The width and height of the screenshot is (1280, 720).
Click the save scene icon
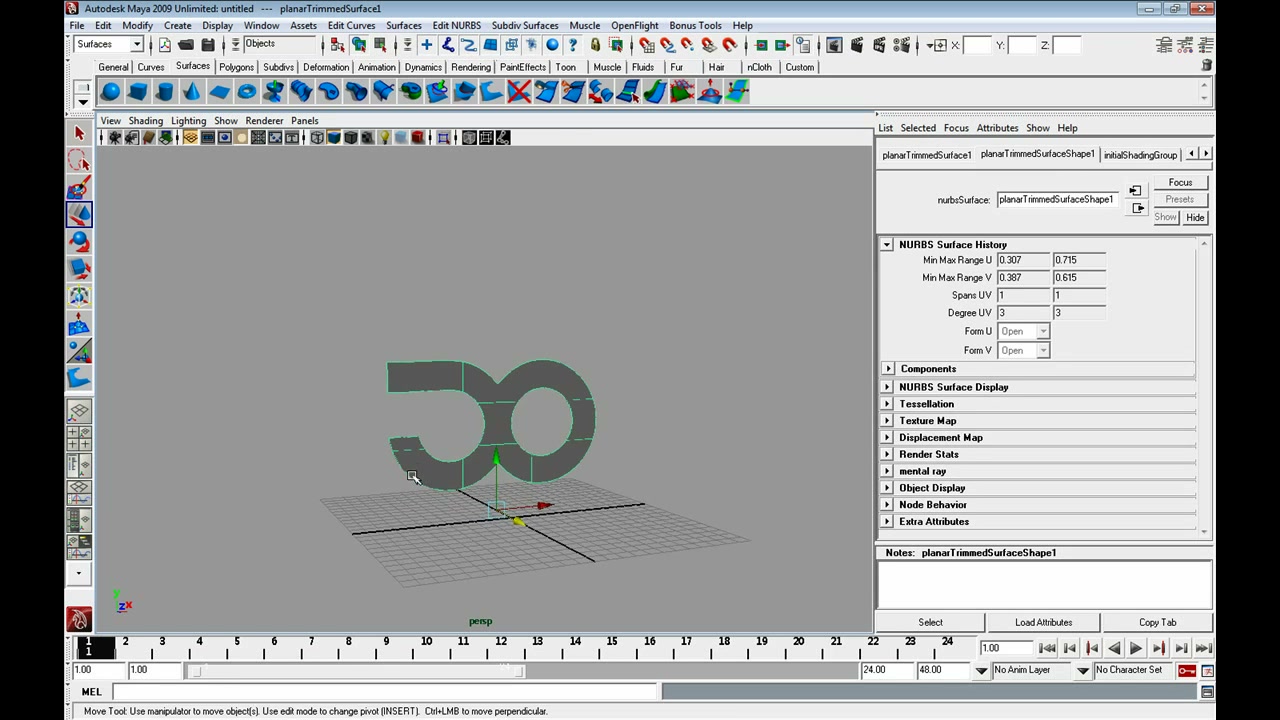tap(208, 45)
